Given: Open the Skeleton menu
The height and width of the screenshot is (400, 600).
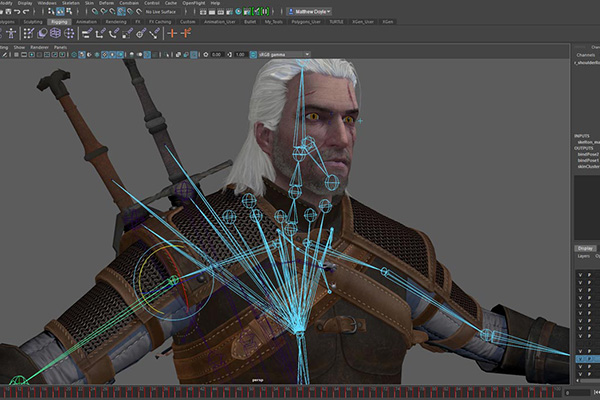Looking at the screenshot, I should pyautogui.click(x=71, y=3).
